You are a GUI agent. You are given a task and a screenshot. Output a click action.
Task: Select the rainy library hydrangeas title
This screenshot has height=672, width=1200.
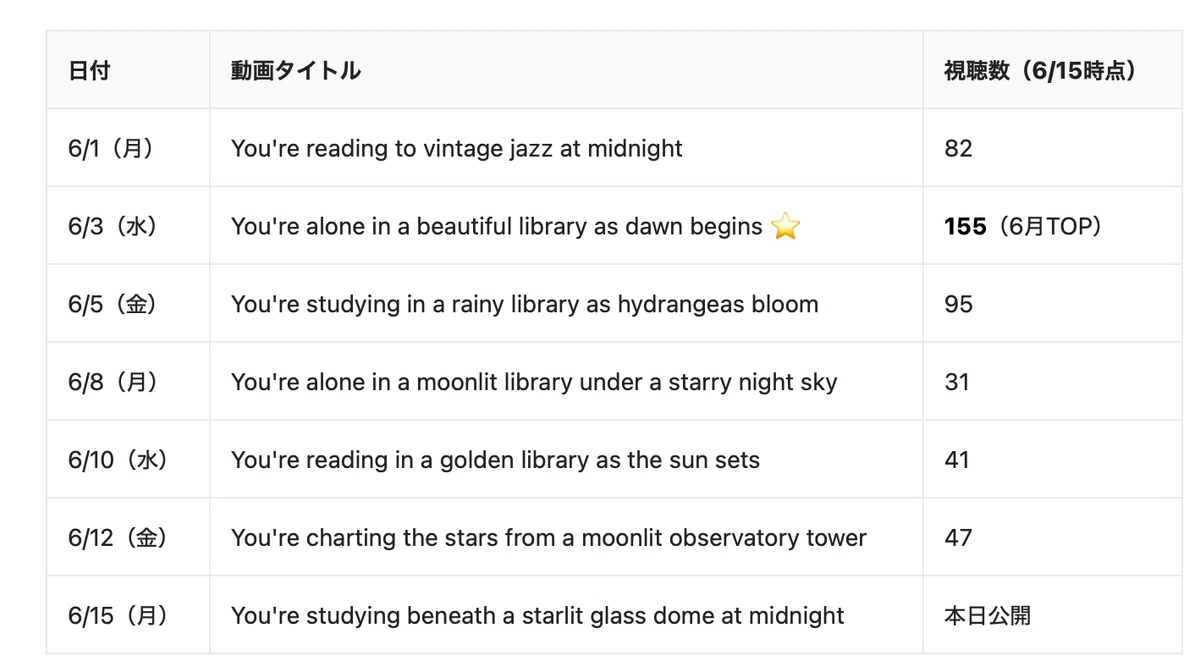tap(525, 305)
